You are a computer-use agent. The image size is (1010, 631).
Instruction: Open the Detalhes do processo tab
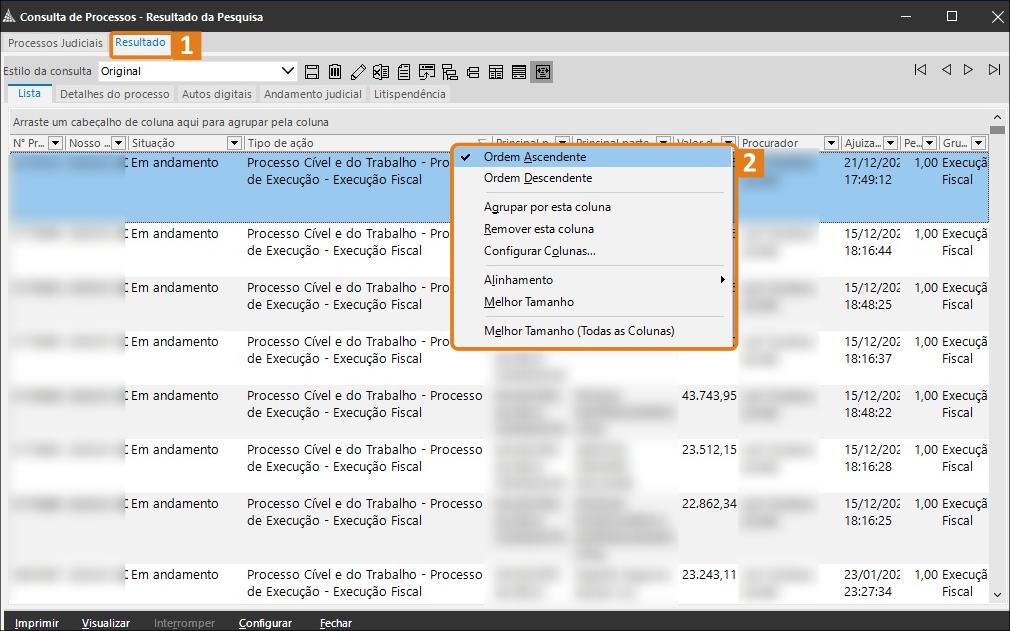click(x=115, y=94)
